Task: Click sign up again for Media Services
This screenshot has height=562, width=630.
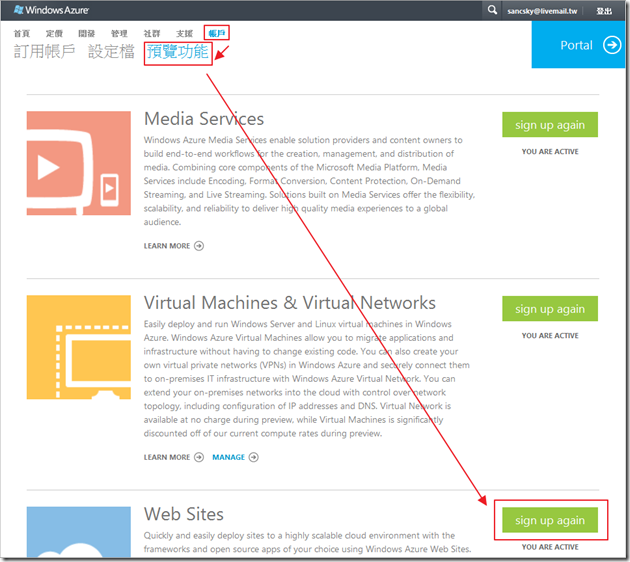Action: click(x=550, y=125)
